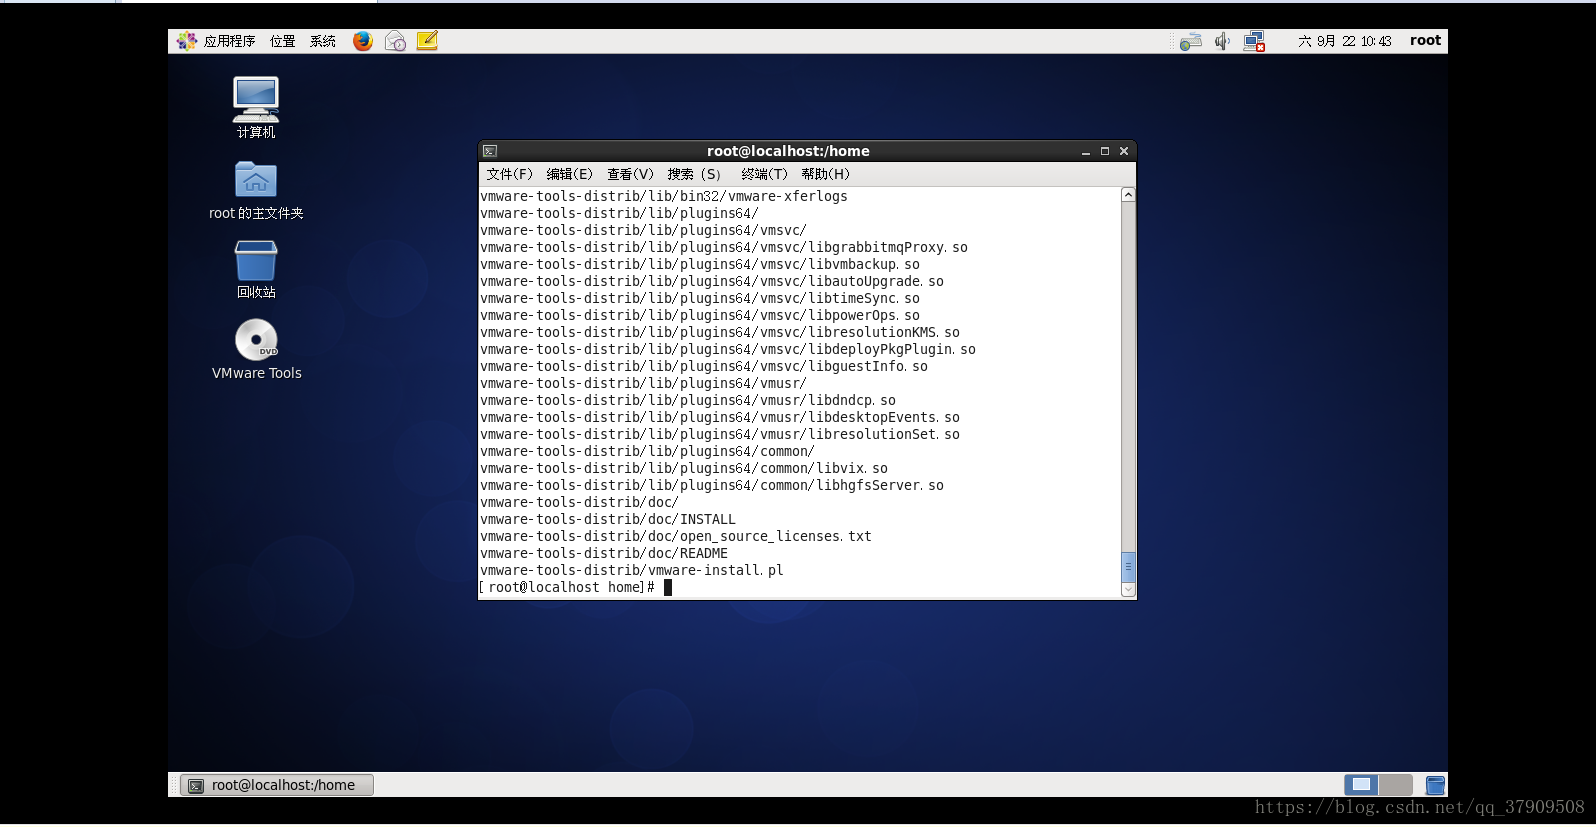The image size is (1596, 827).
Task: Open the 系统 (System) menu
Action: point(322,41)
